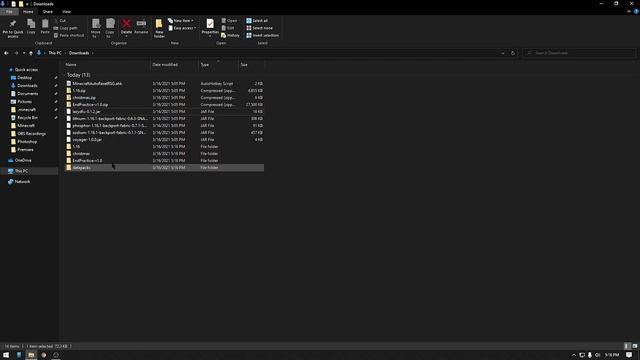Open Pictures in the navigation pane
The width and height of the screenshot is (640, 360).
[x=24, y=102]
